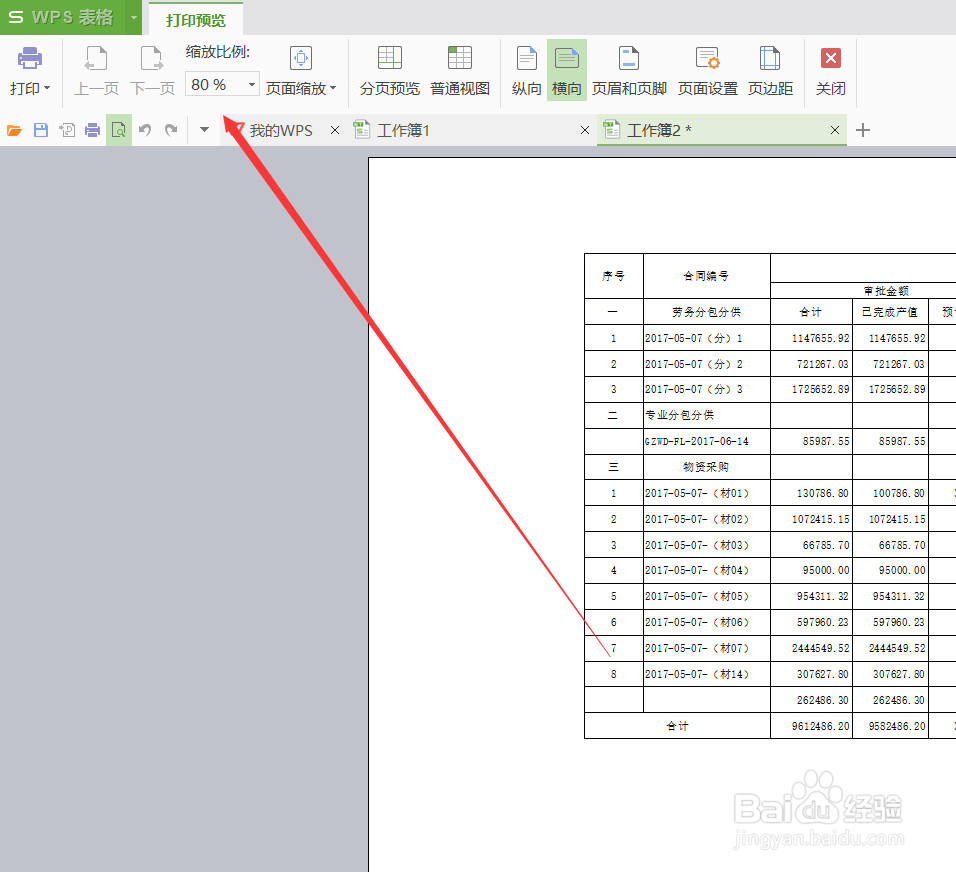This screenshot has height=872, width=956.
Task: Click the open folder icon in quick toolbar
Action: coord(14,130)
